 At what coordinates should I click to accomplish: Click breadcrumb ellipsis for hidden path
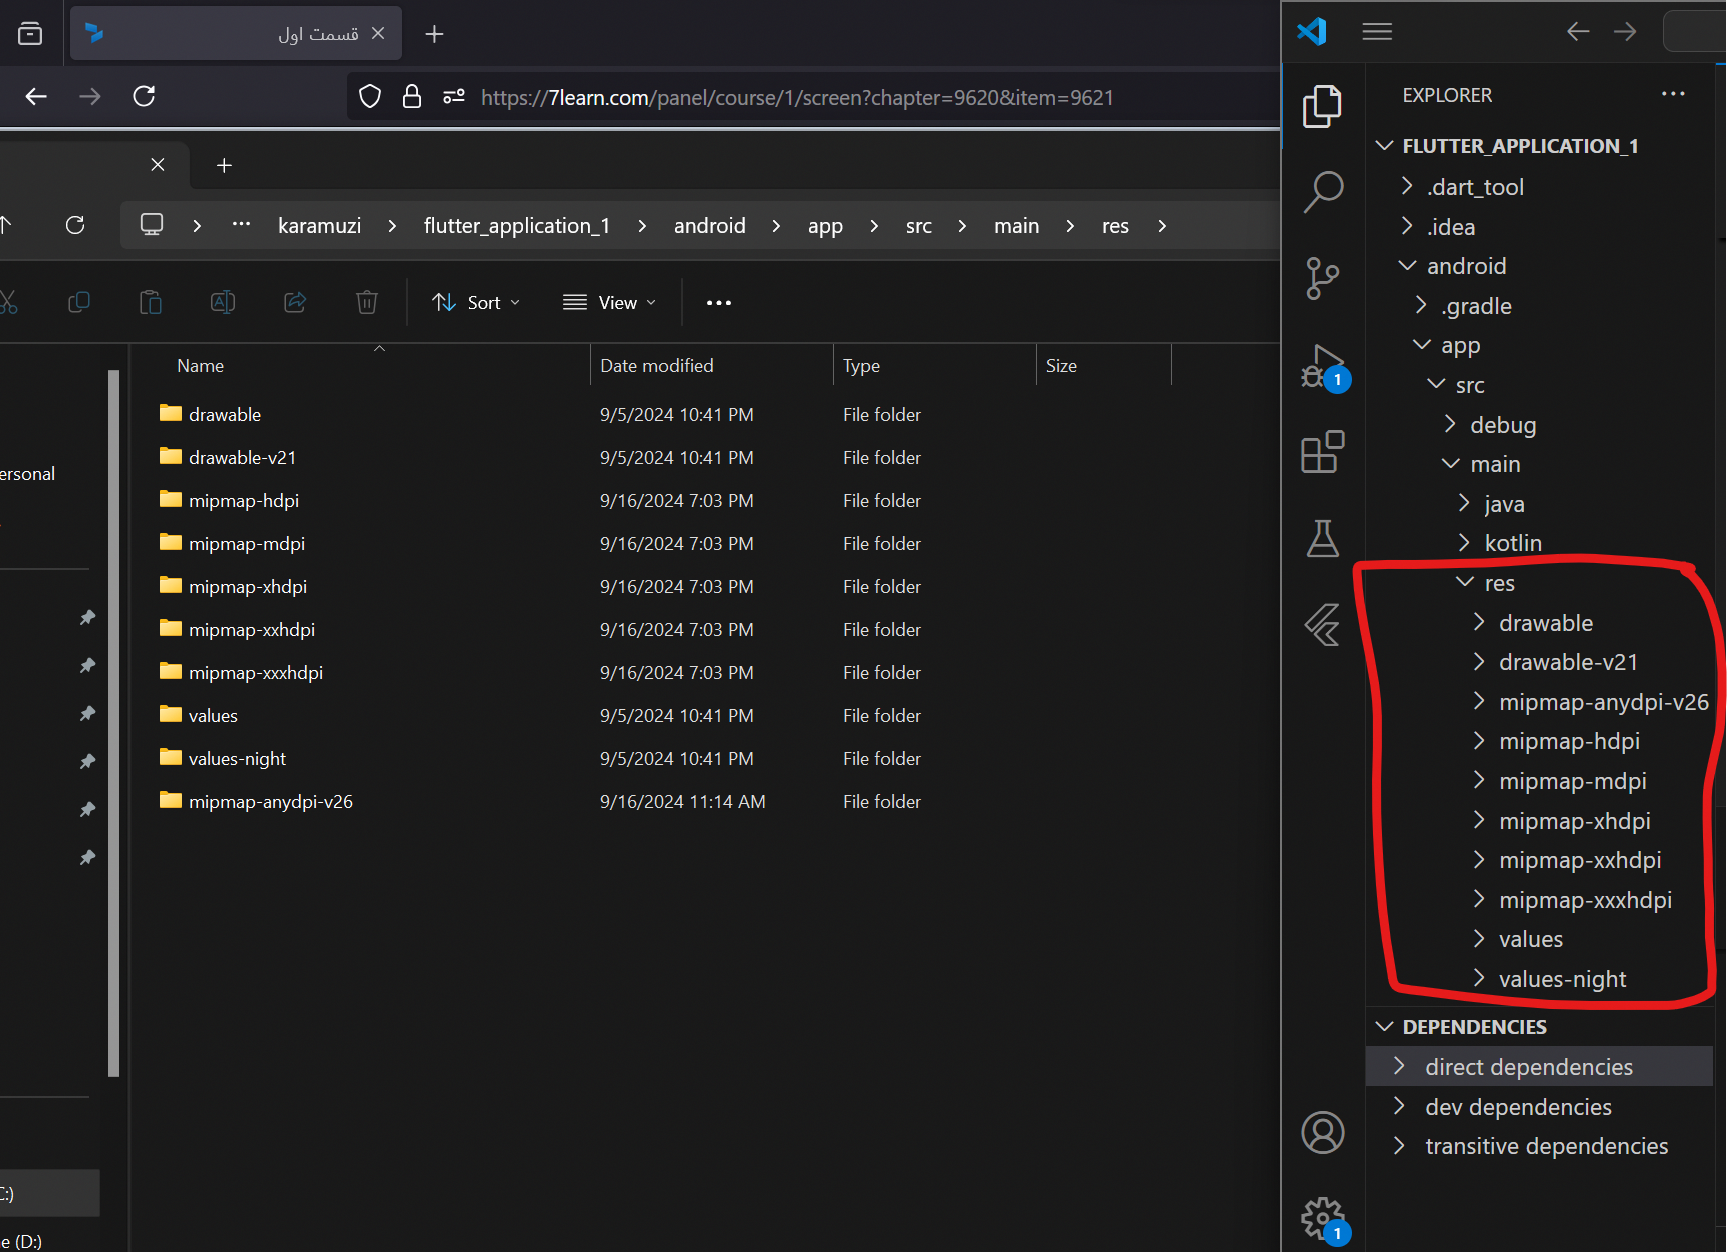point(241,224)
